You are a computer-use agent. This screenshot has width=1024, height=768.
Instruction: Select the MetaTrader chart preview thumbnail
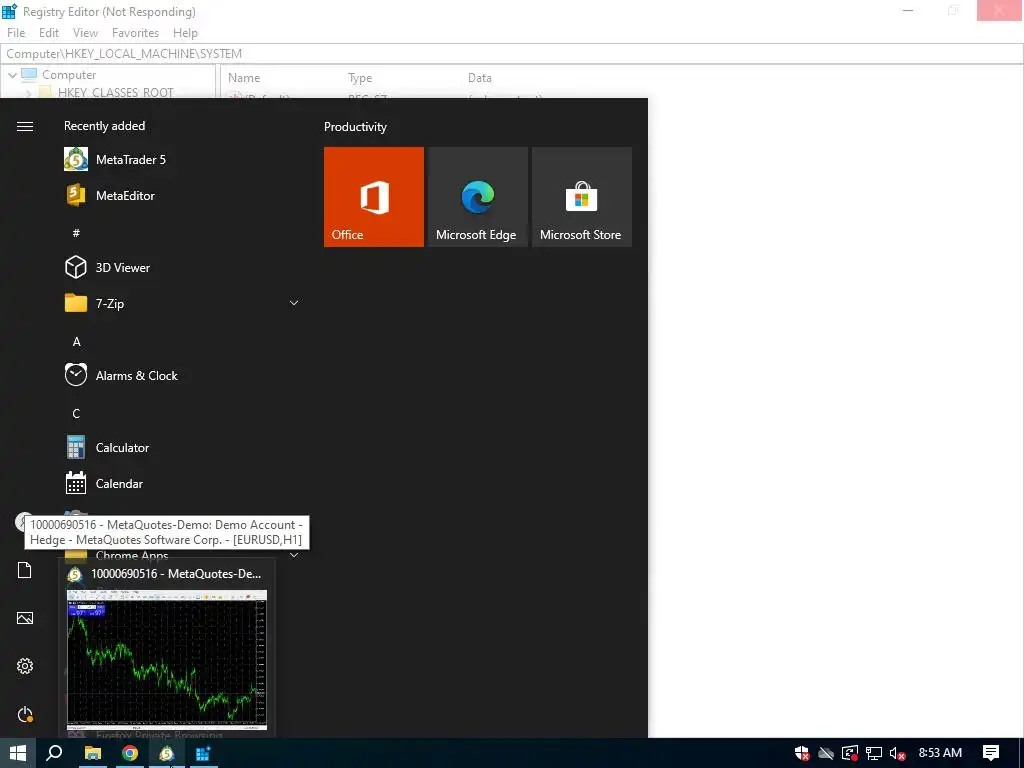[167, 660]
